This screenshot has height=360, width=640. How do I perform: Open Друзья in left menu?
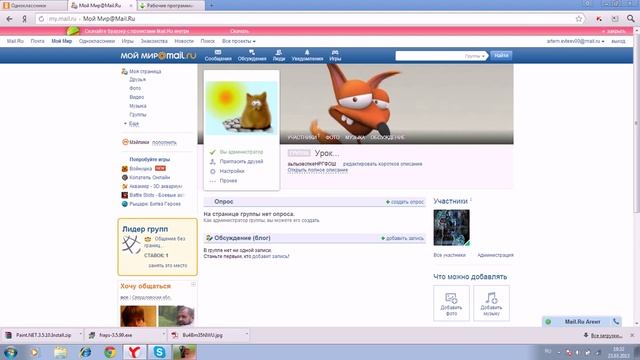point(138,80)
